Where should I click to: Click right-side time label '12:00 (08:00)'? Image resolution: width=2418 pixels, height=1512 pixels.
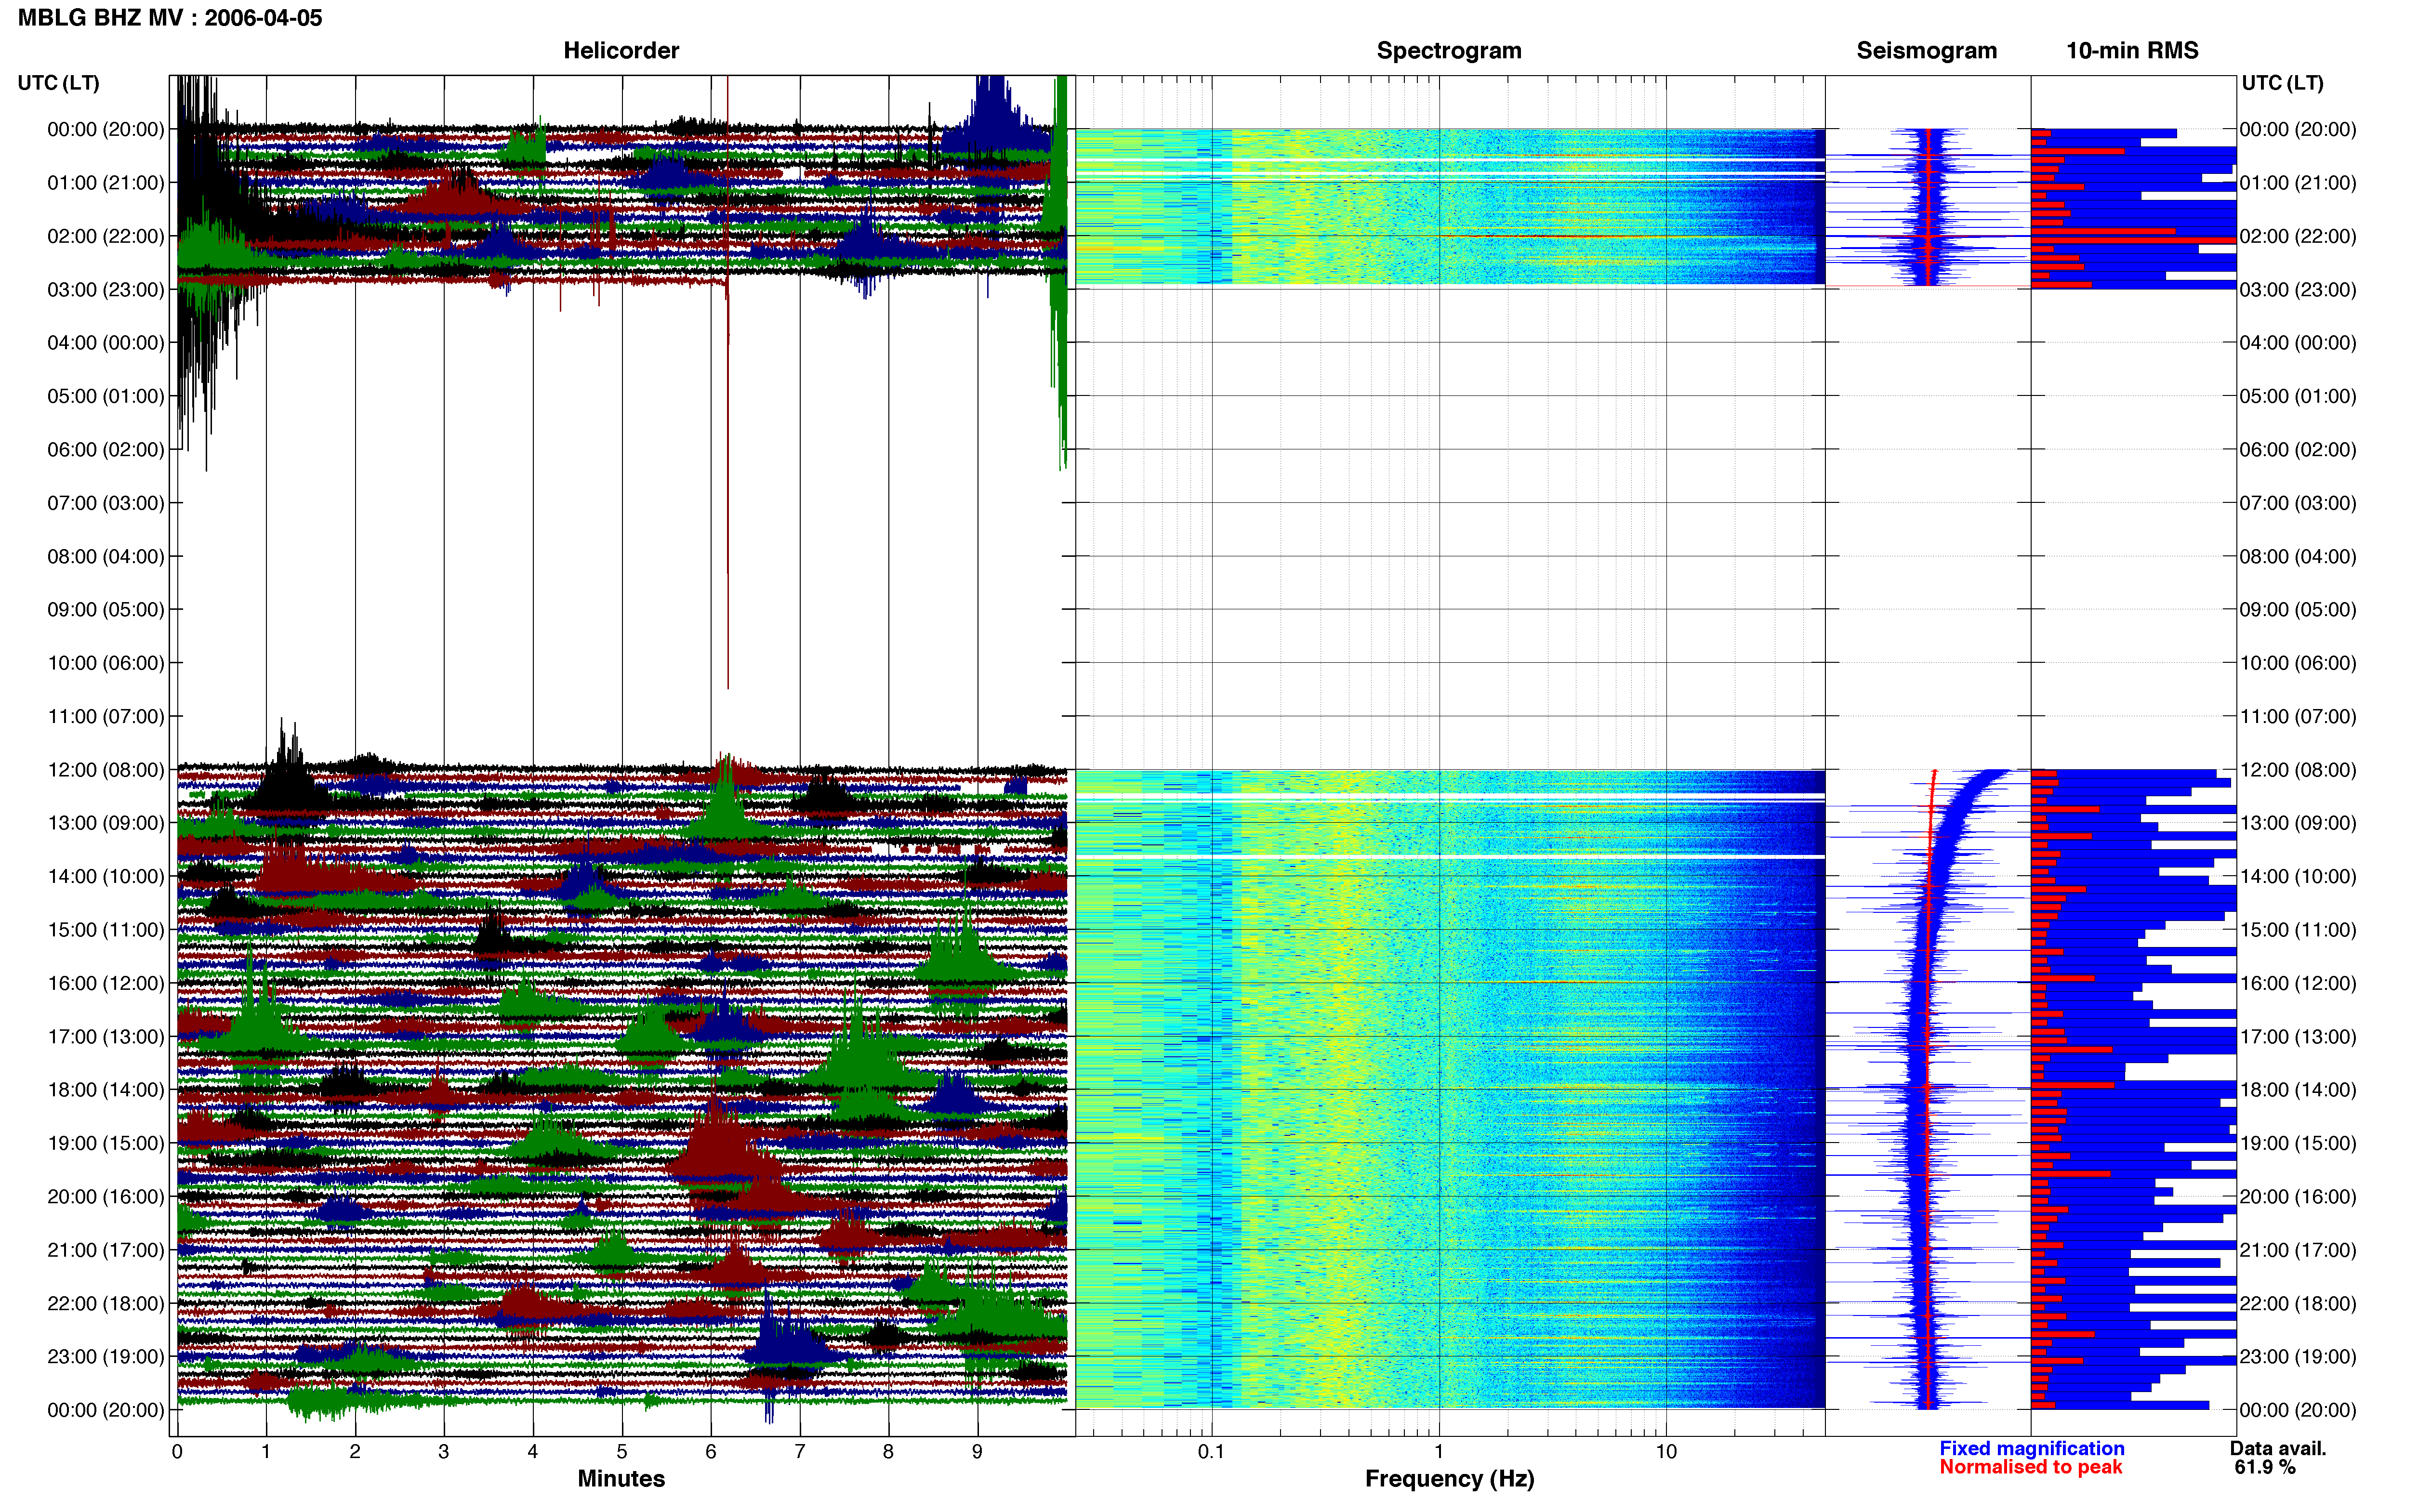pyautogui.click(x=2298, y=770)
